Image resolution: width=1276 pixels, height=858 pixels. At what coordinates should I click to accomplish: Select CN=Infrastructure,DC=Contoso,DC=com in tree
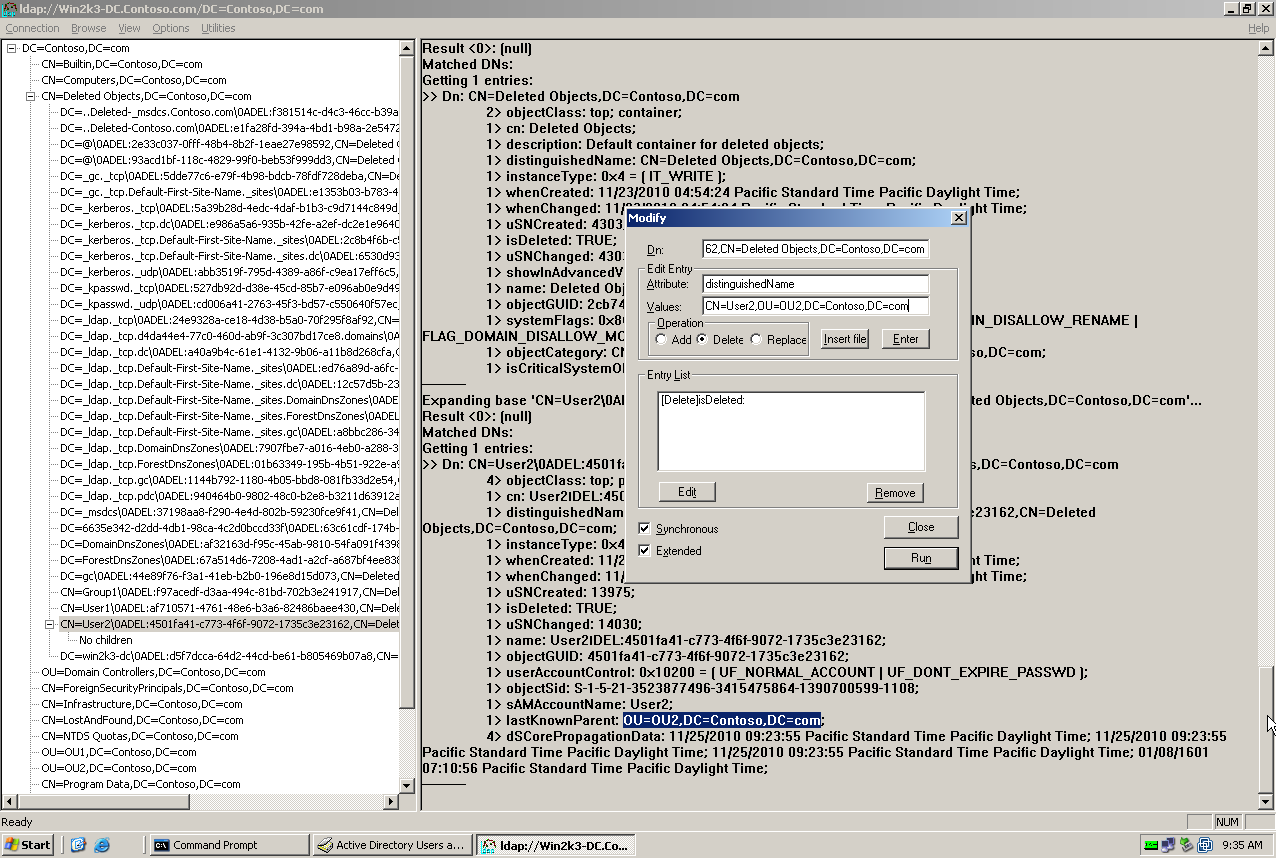point(141,704)
